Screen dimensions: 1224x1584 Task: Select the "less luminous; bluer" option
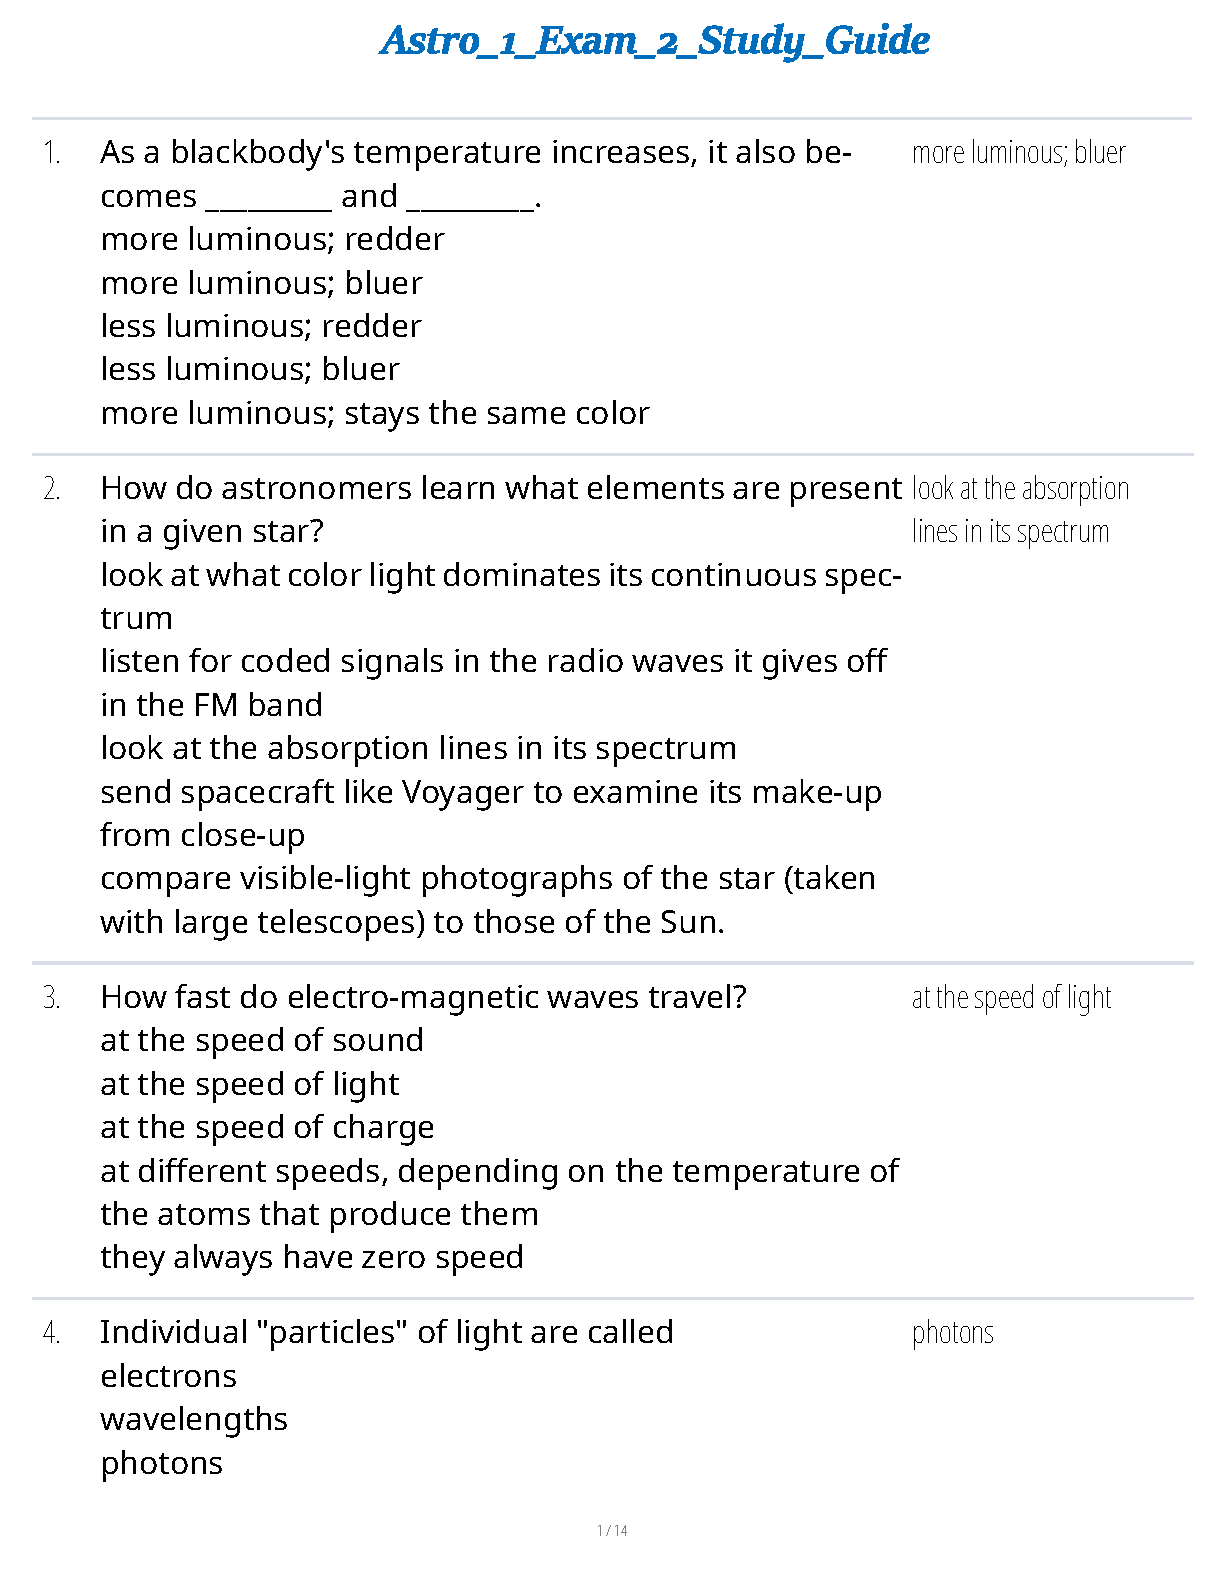(250, 370)
